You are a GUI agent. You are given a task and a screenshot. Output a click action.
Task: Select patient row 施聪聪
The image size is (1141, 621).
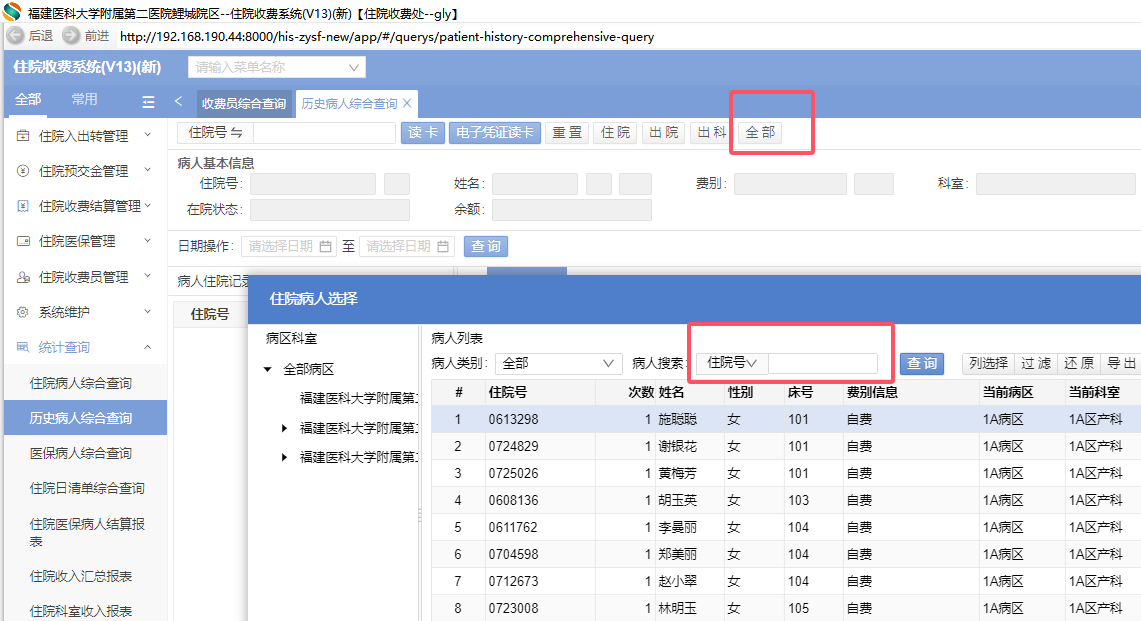coord(786,419)
